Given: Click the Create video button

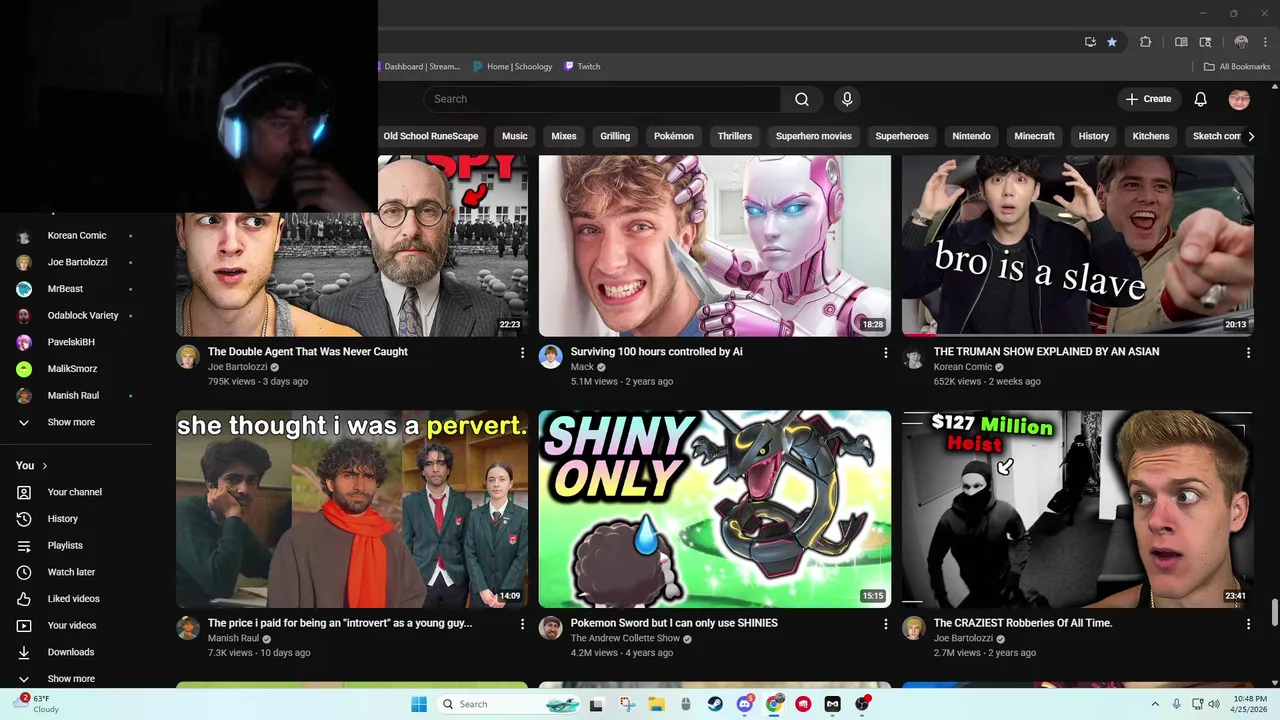Looking at the screenshot, I should [1148, 99].
